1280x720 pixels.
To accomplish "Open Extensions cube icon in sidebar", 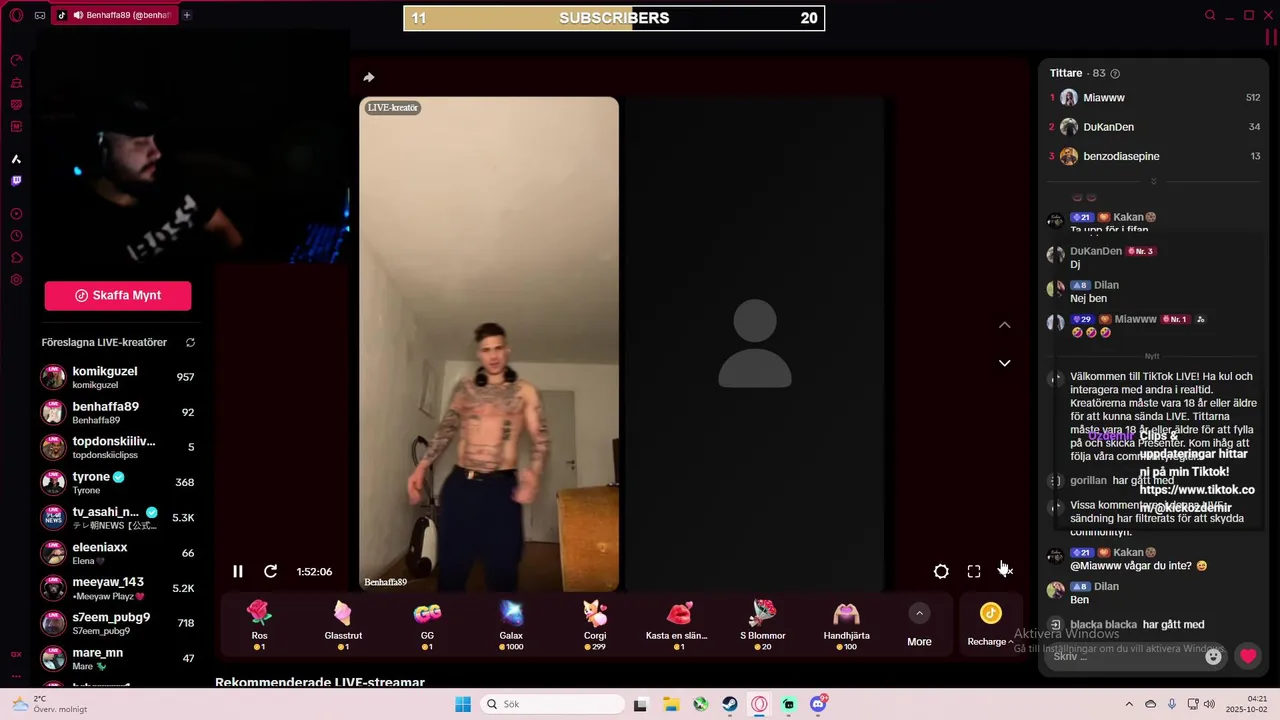I will click(16, 258).
